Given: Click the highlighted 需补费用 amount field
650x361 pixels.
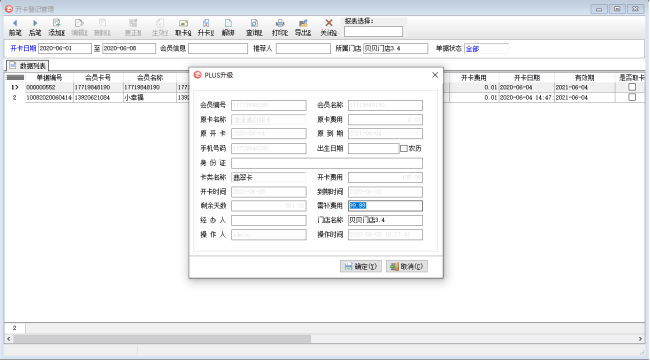Looking at the screenshot, I should pos(385,206).
